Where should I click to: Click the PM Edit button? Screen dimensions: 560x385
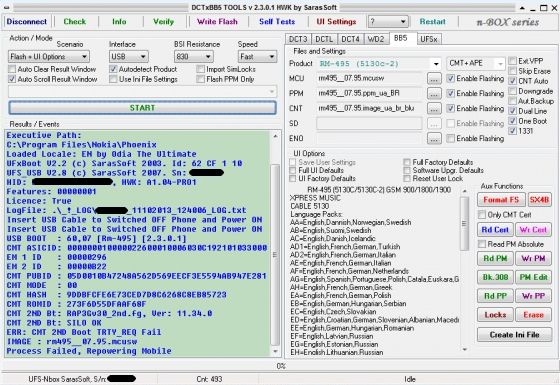point(534,277)
